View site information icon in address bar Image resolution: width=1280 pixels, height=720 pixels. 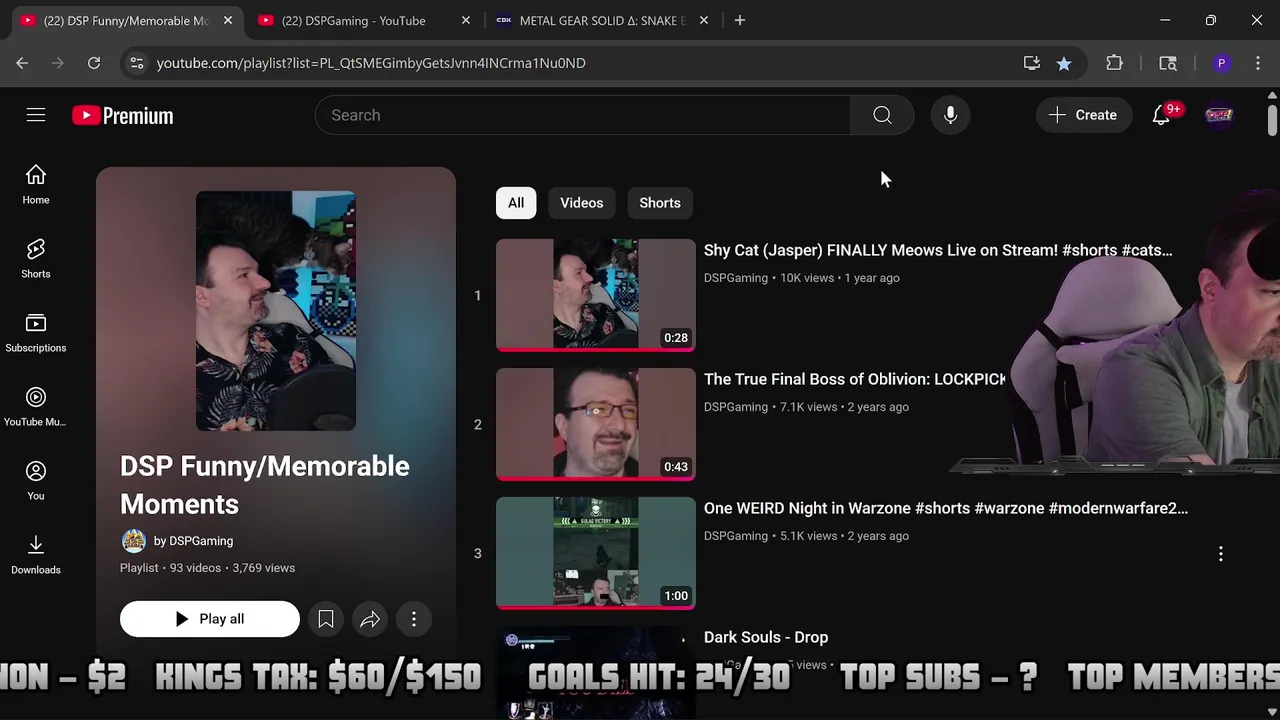click(x=137, y=63)
